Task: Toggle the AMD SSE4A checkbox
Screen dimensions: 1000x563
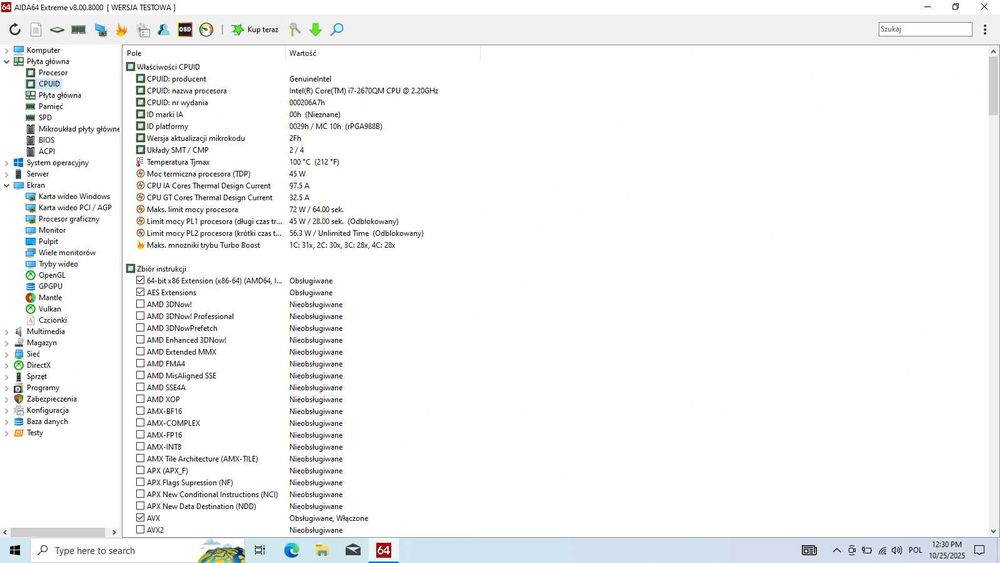Action: click(x=140, y=387)
